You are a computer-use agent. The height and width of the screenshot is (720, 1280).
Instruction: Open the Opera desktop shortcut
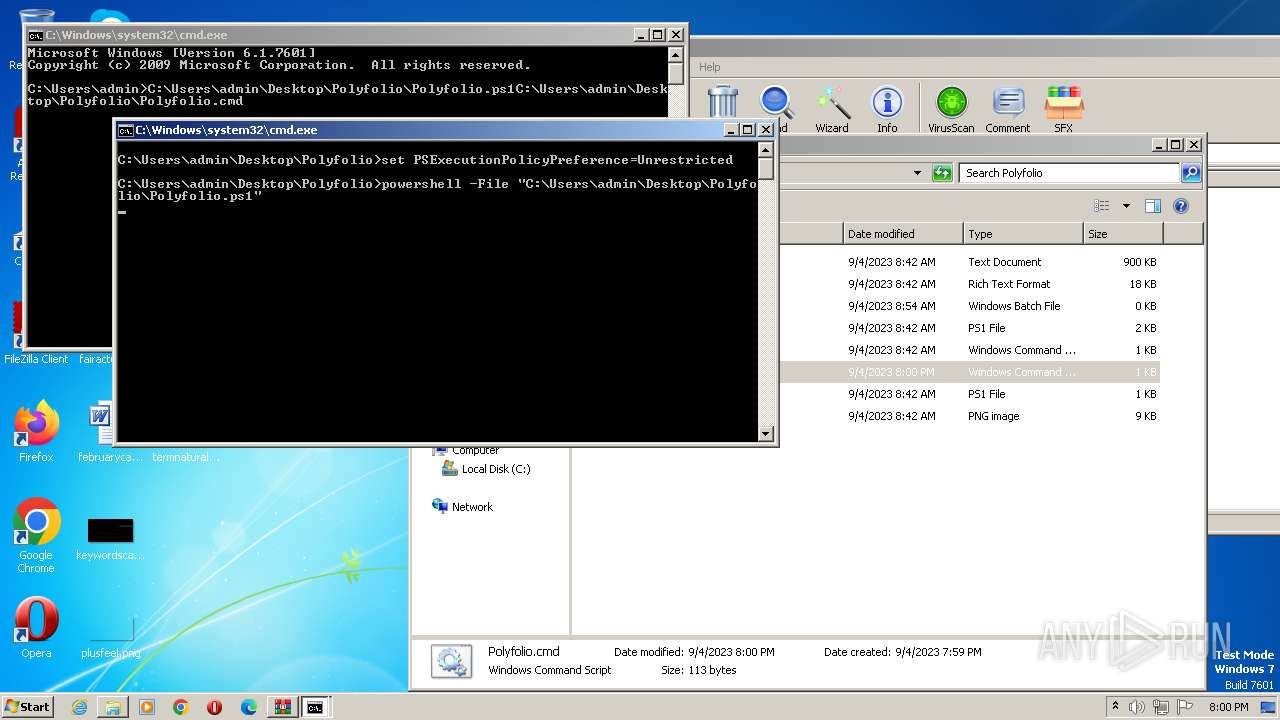click(36, 628)
